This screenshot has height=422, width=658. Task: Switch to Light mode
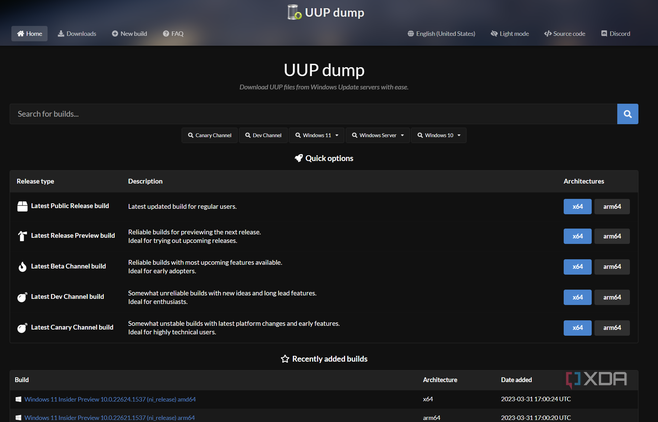pyautogui.click(x=510, y=34)
